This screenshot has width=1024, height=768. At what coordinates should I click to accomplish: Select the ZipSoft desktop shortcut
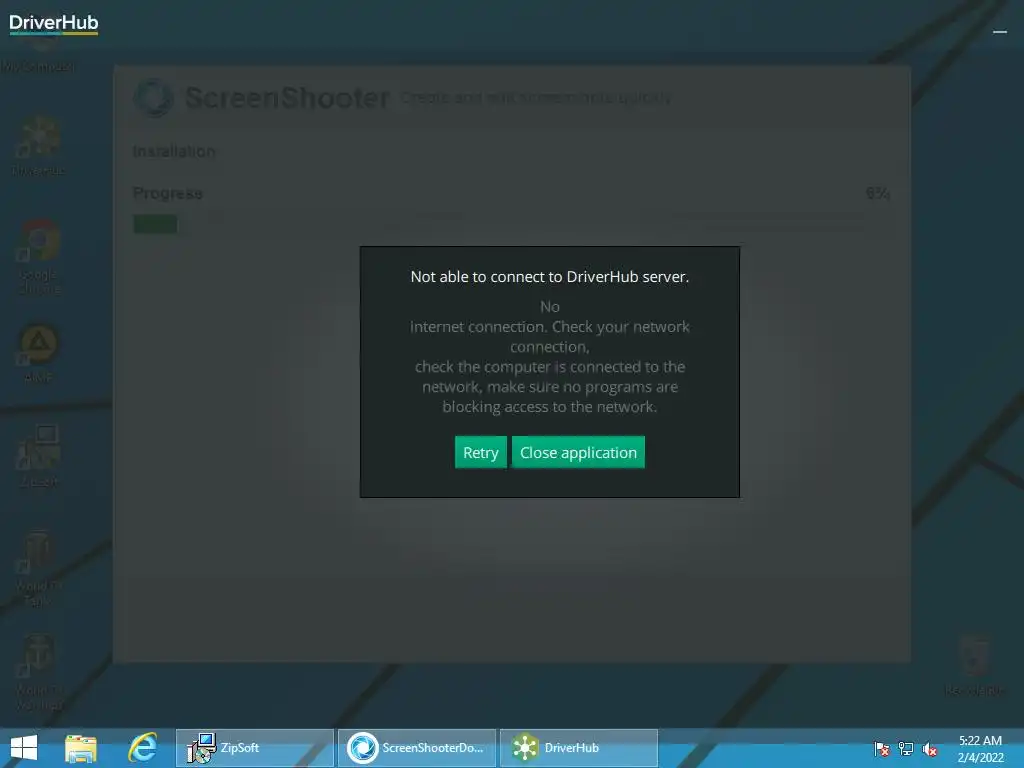(x=38, y=456)
